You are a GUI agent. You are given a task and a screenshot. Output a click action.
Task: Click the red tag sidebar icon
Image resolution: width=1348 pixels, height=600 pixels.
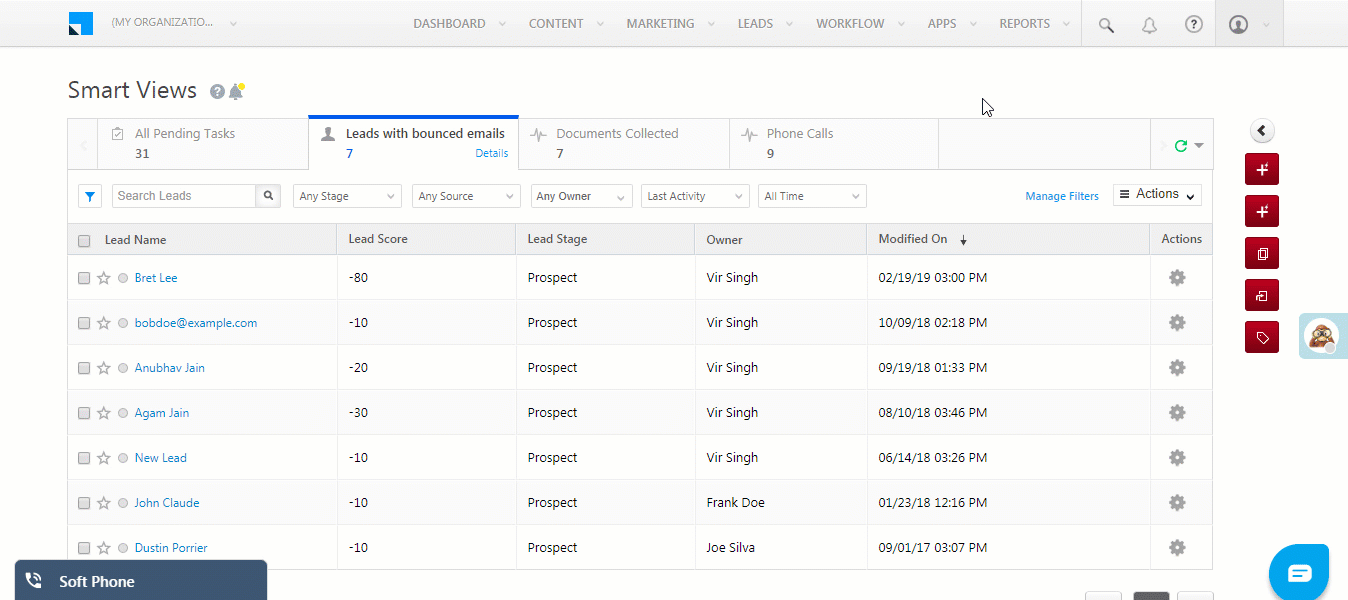tap(1262, 338)
